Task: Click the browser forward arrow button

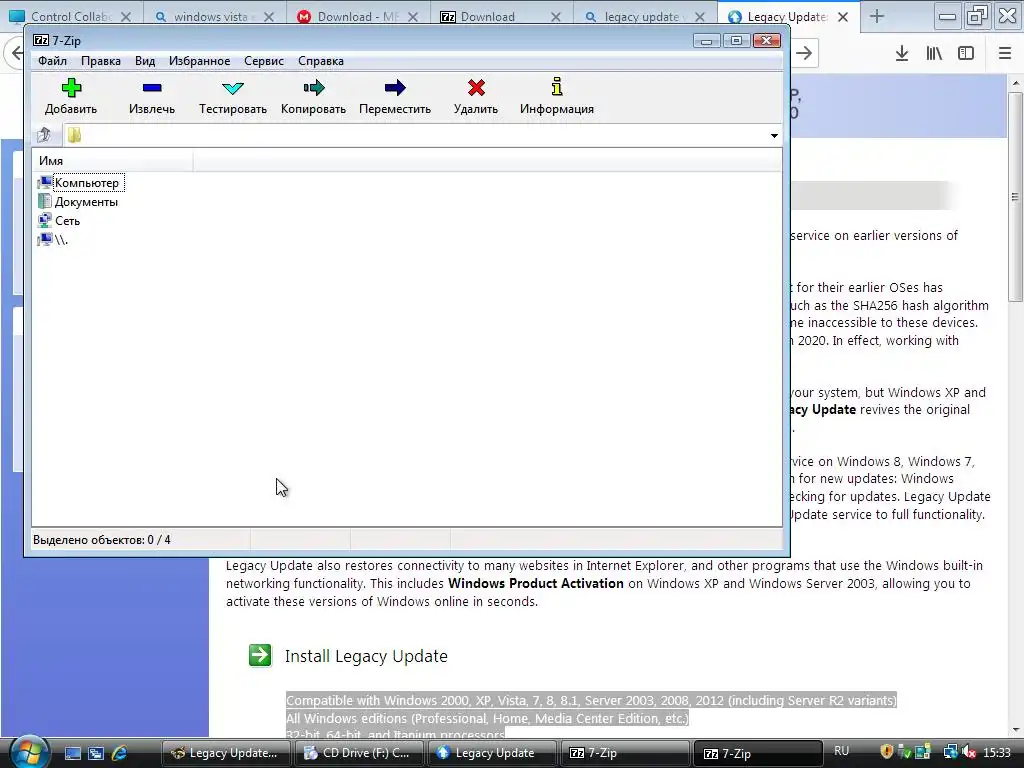Action: (805, 53)
